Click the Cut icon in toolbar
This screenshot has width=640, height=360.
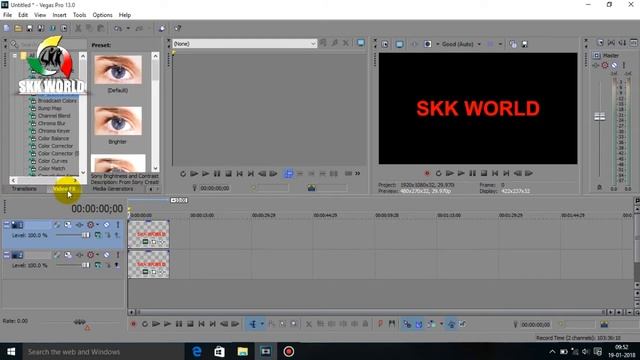78,28
